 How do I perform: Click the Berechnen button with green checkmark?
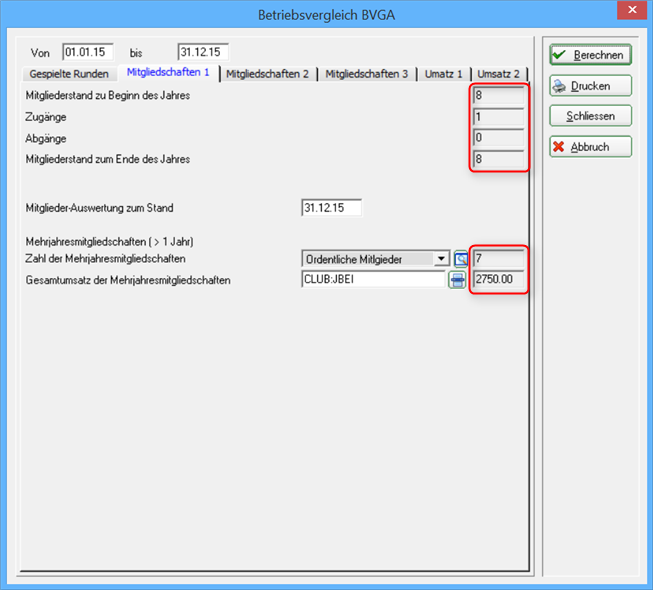tap(591, 55)
